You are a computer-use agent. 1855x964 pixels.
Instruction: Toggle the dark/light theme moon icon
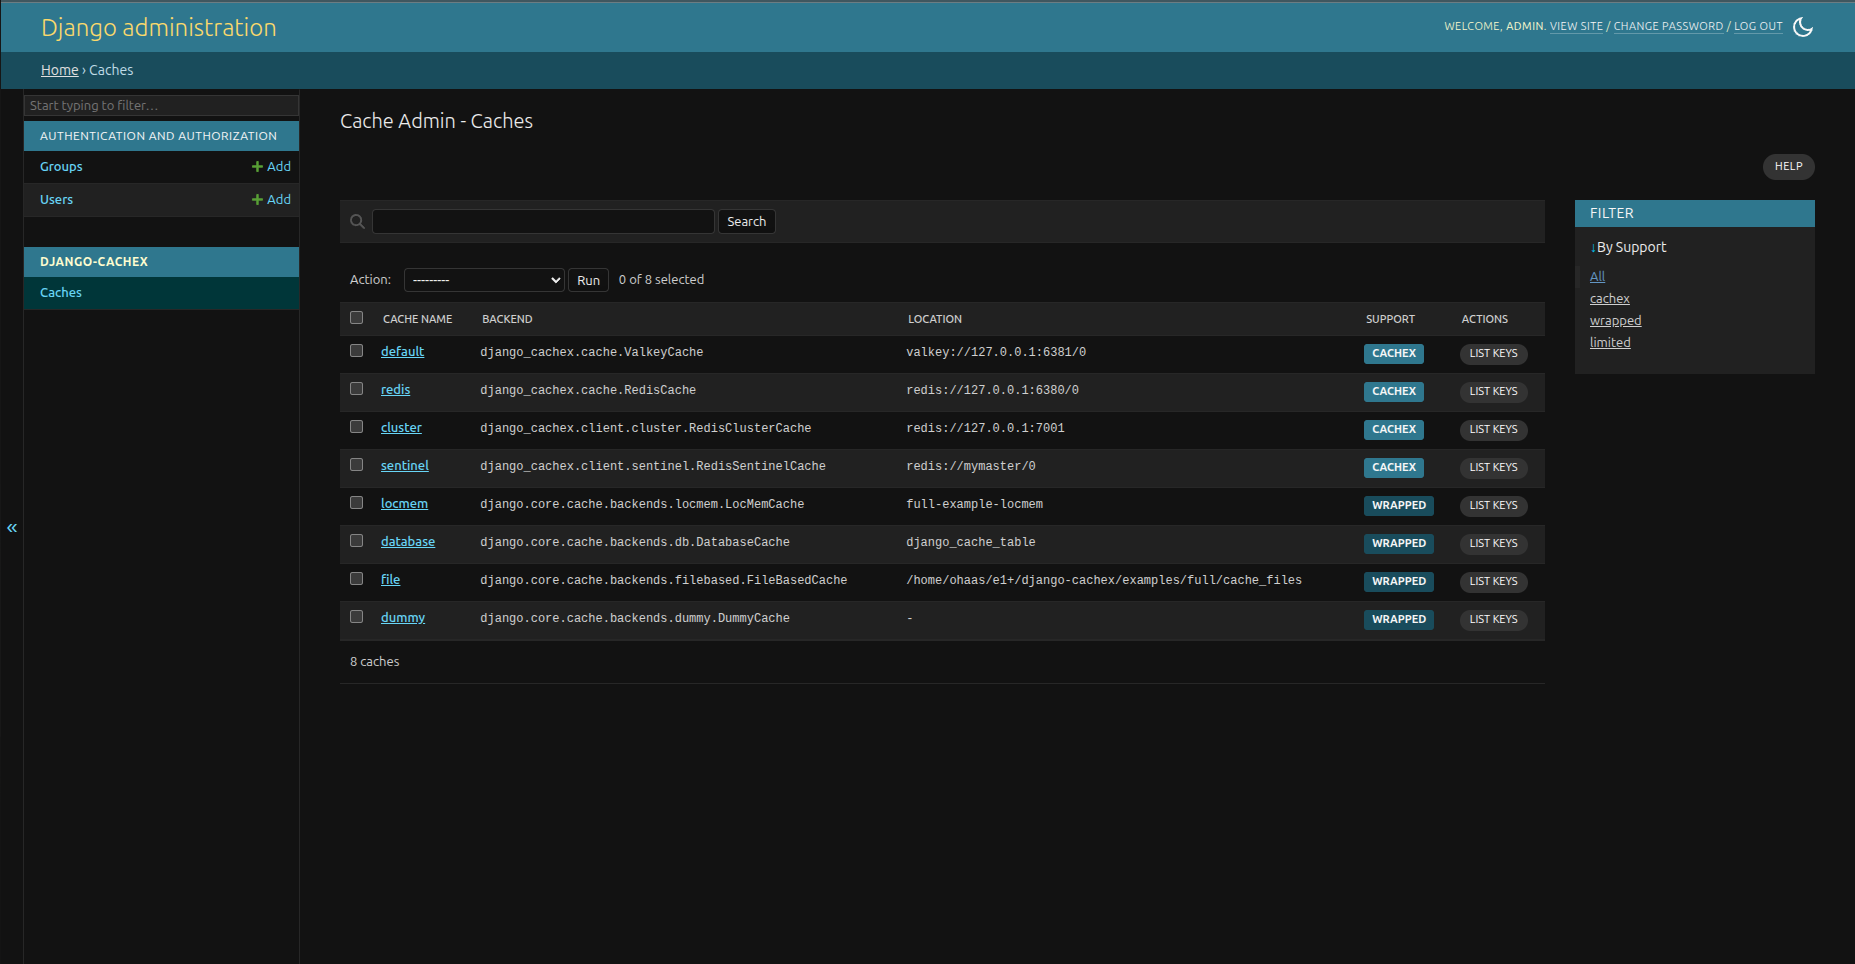coord(1803,27)
